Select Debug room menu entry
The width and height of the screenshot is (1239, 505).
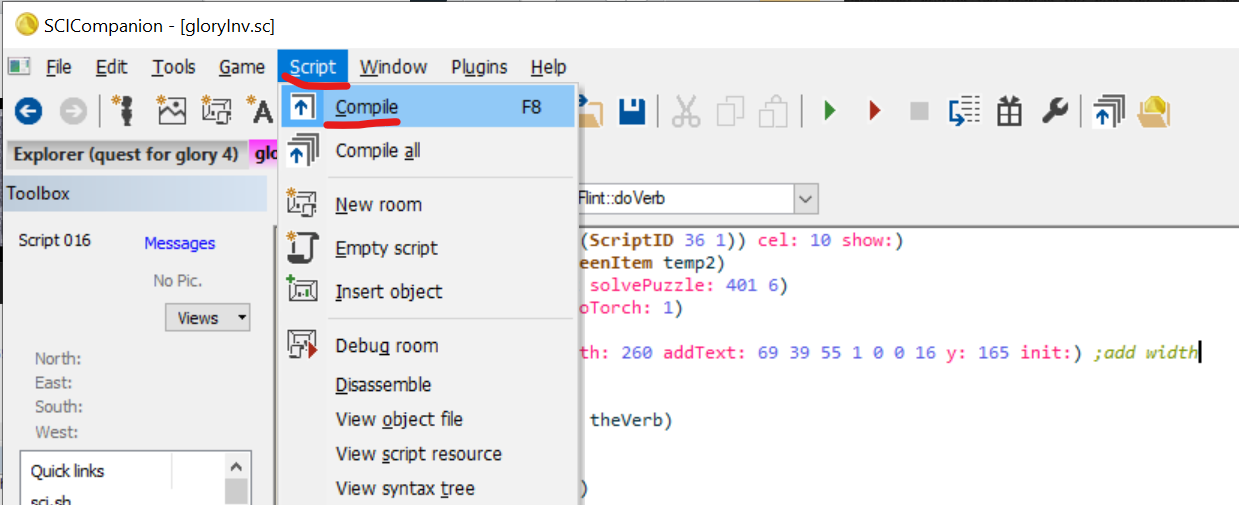[x=428, y=345]
